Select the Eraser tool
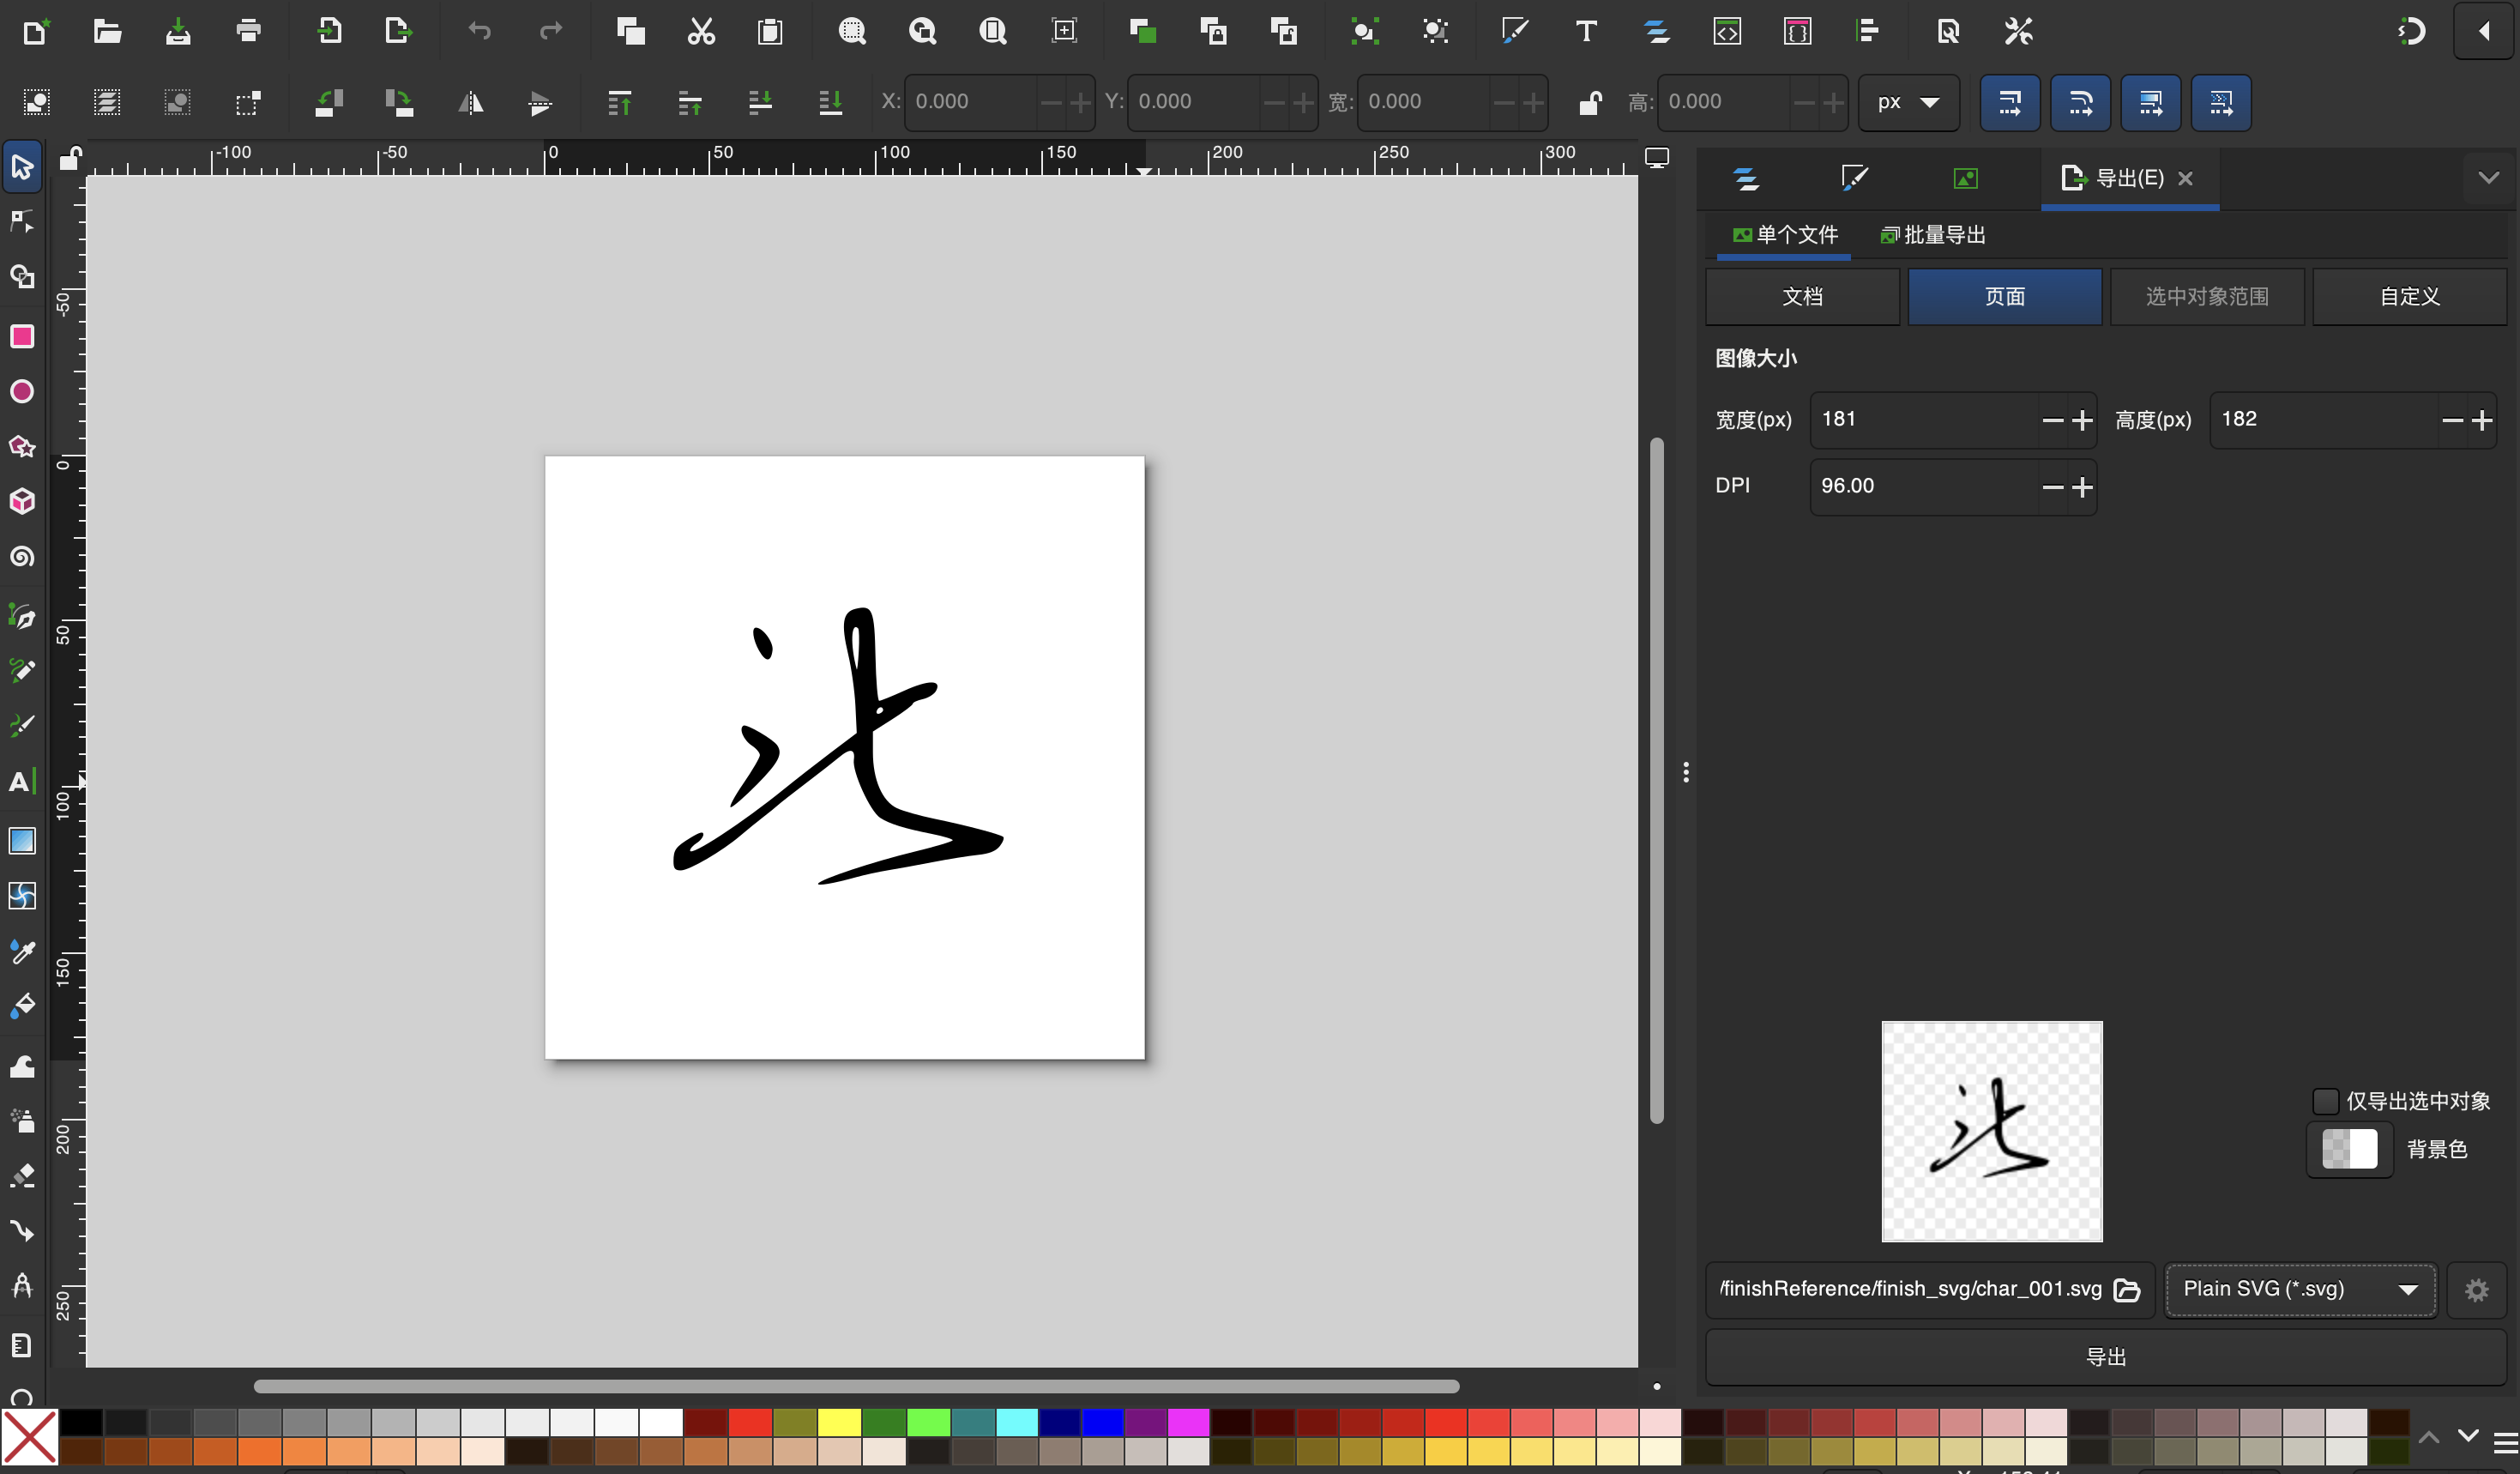Viewport: 2520px width, 1474px height. [x=22, y=1175]
